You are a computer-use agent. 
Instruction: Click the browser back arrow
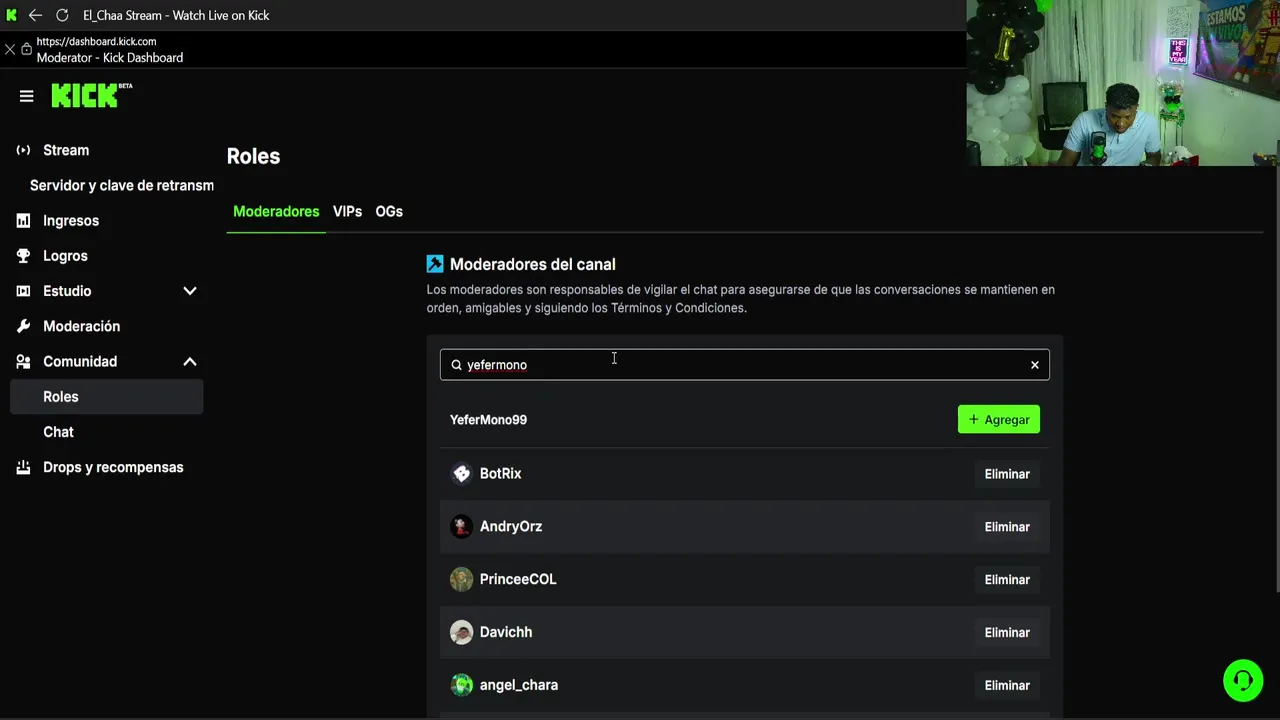coord(35,15)
